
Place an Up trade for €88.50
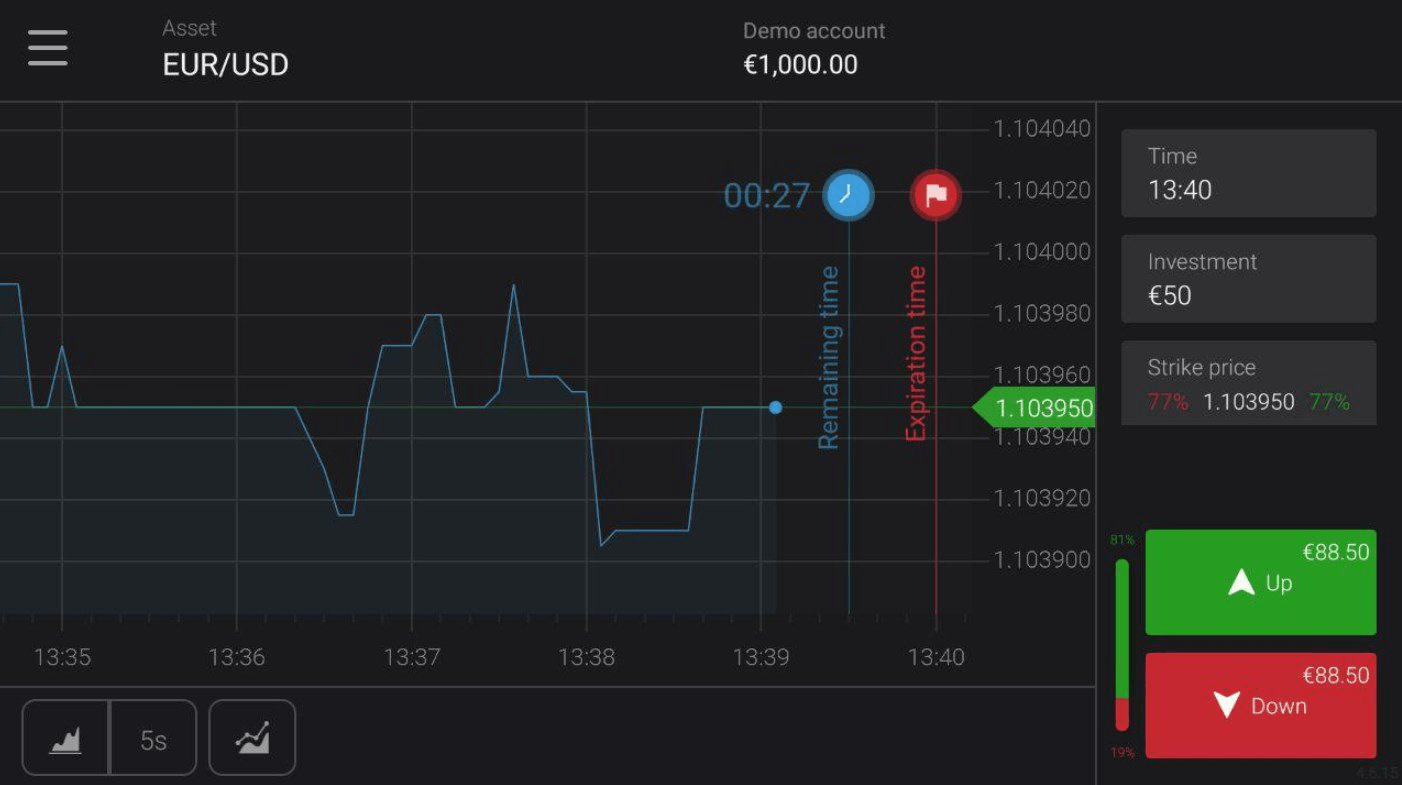click(x=1261, y=582)
